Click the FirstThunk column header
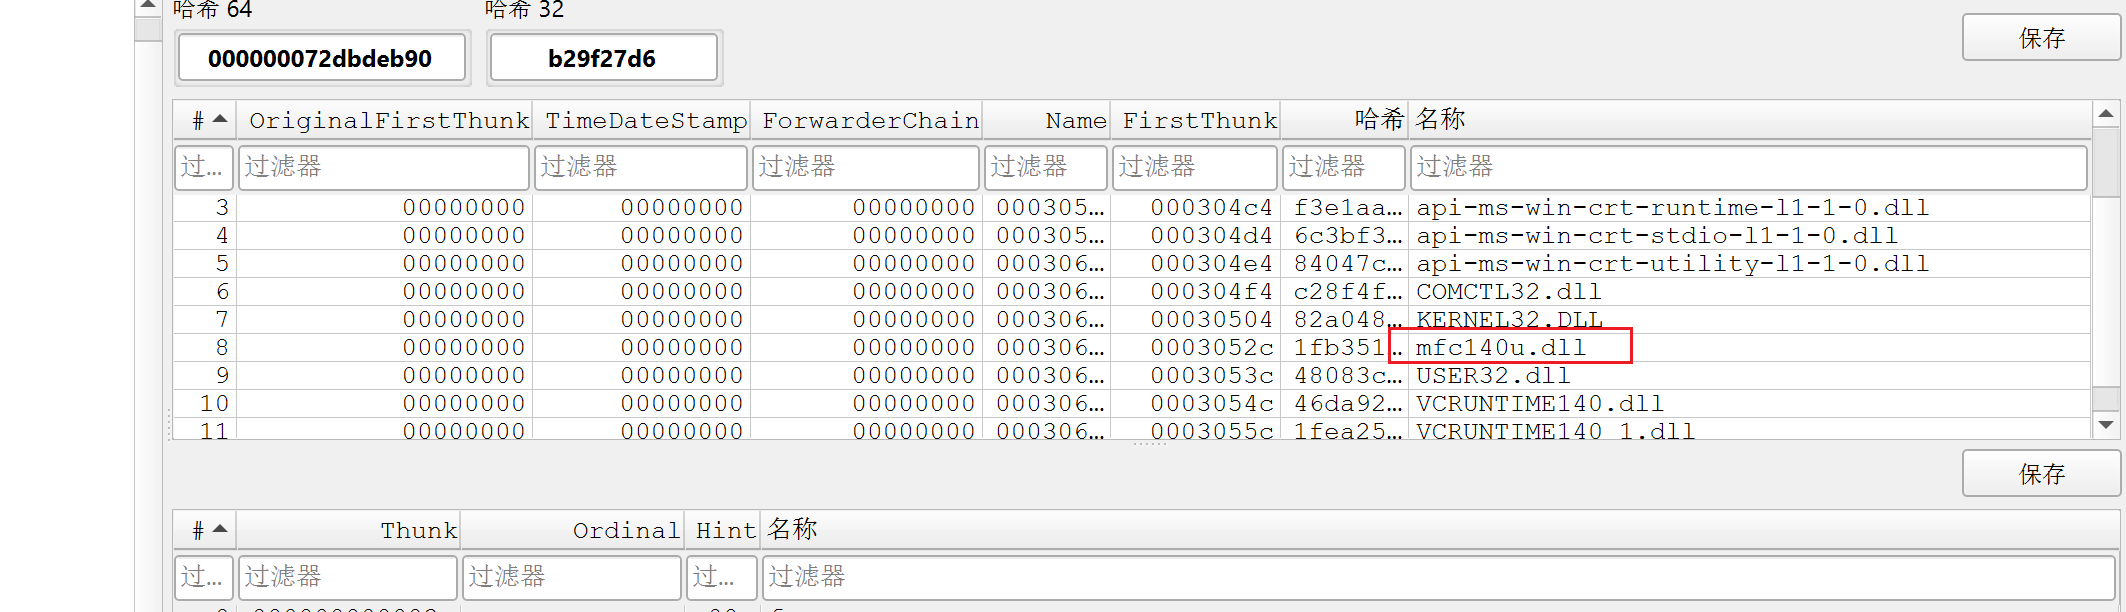The height and width of the screenshot is (612, 2126). pos(1198,121)
